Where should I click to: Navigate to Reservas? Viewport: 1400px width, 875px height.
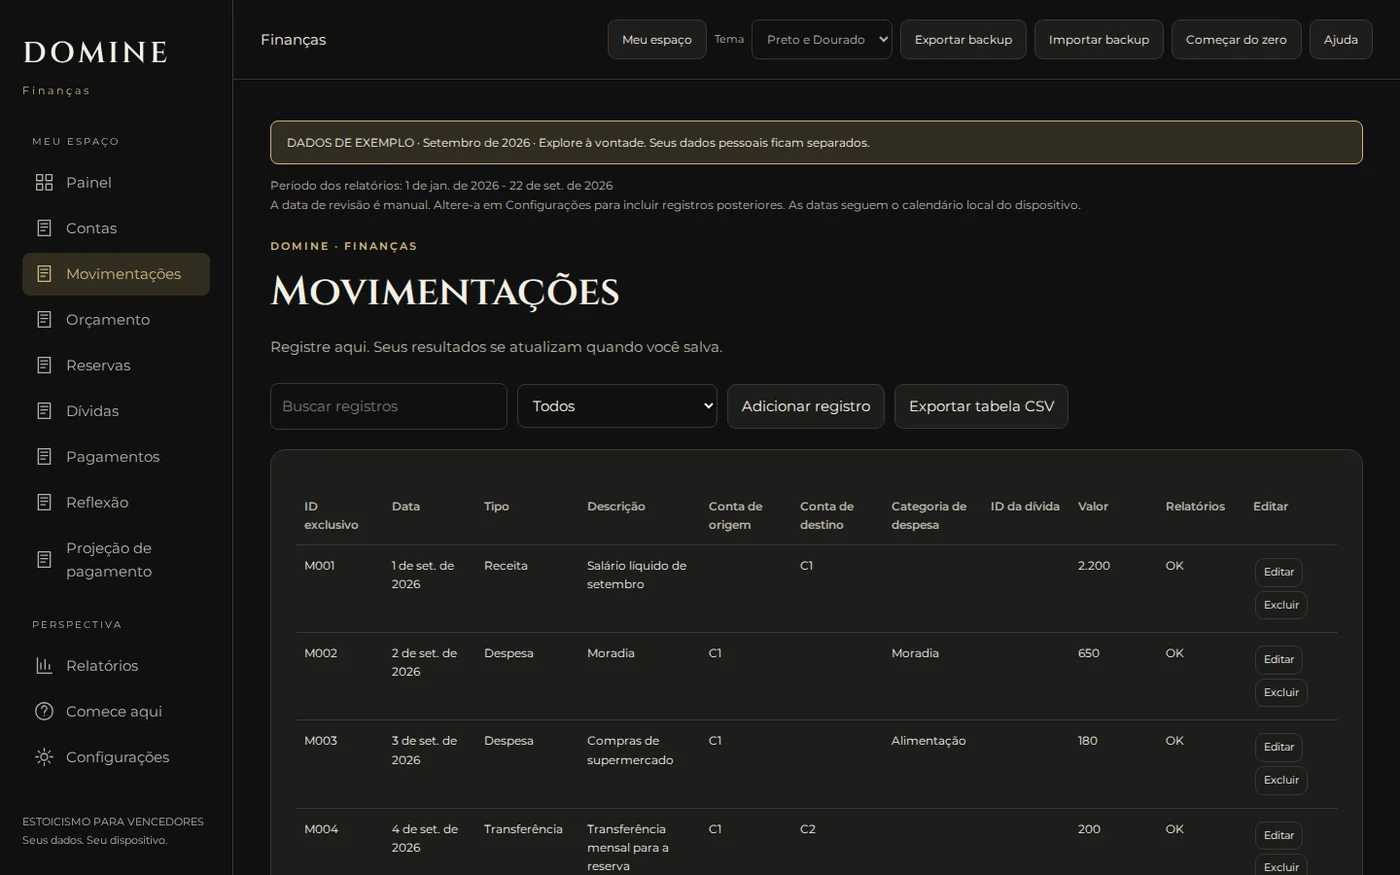coord(116,365)
